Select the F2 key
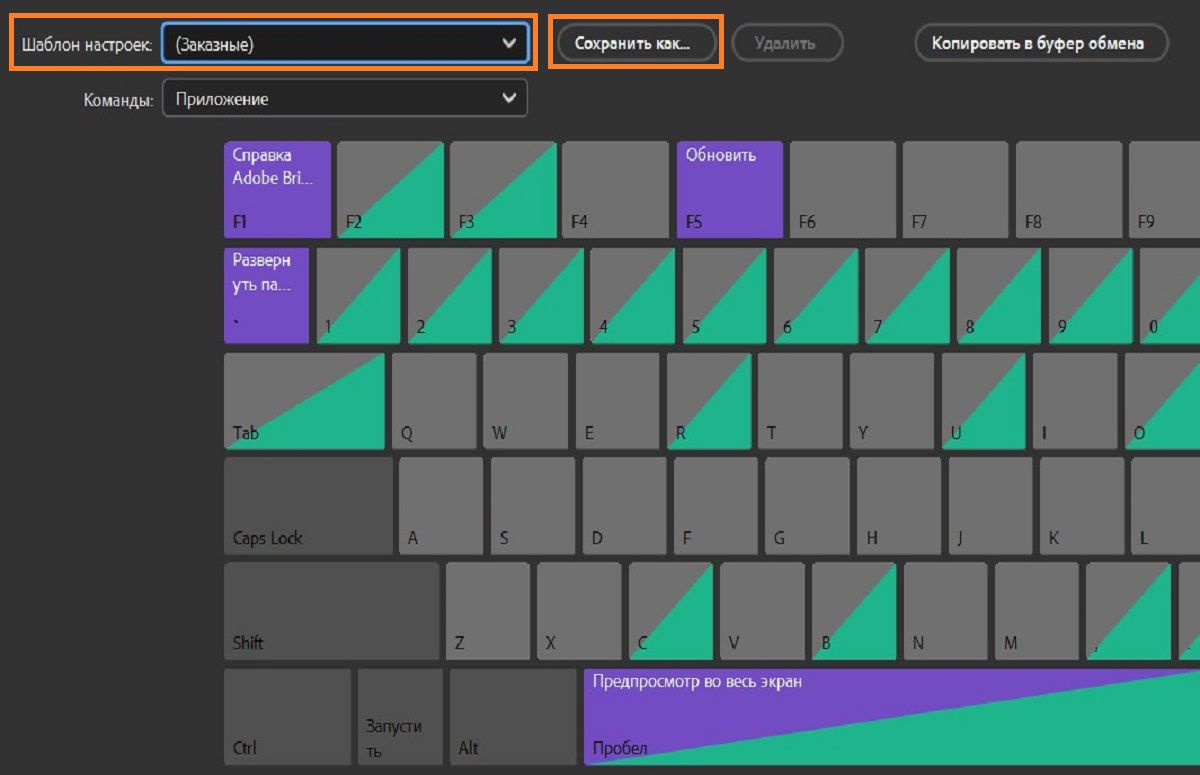This screenshot has height=775, width=1200. pyautogui.click(x=389, y=189)
